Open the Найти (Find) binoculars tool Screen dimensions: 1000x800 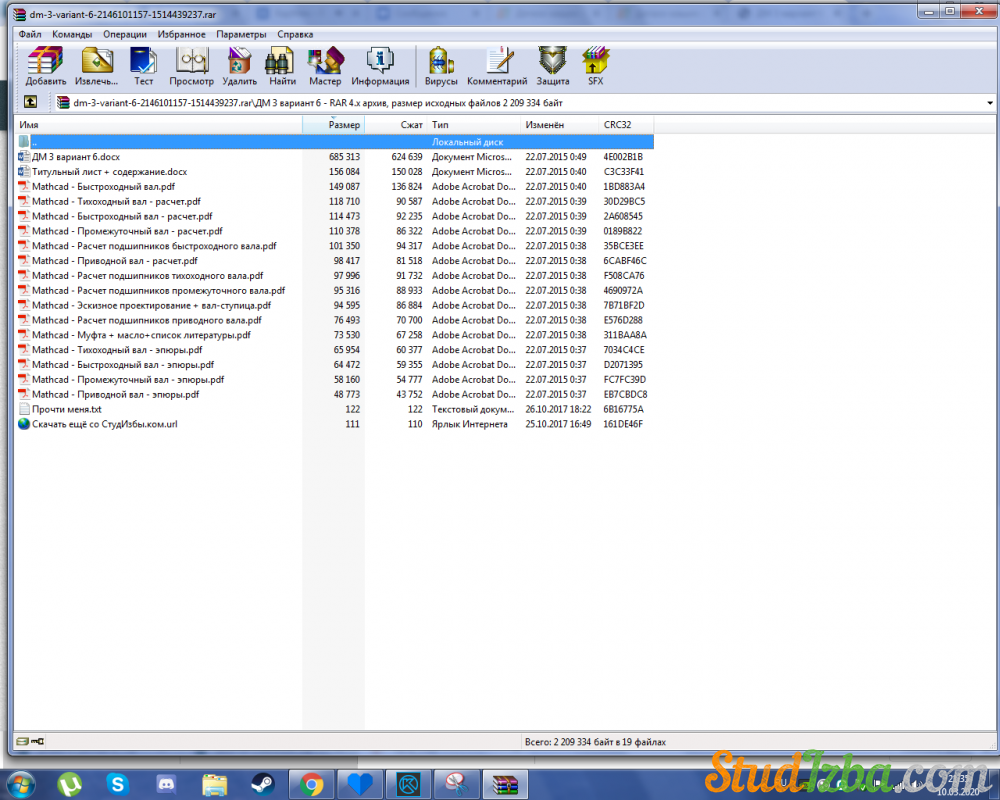point(282,66)
